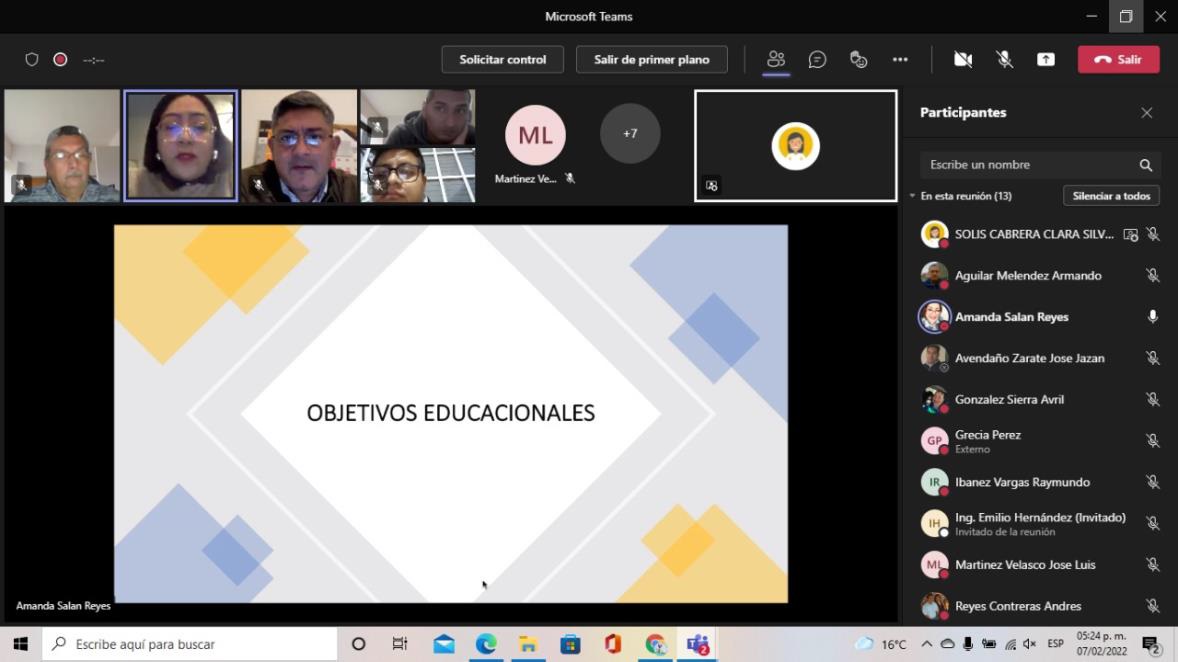The width and height of the screenshot is (1178, 662).
Task: Click the recording indicator icon
Action: (x=60, y=59)
